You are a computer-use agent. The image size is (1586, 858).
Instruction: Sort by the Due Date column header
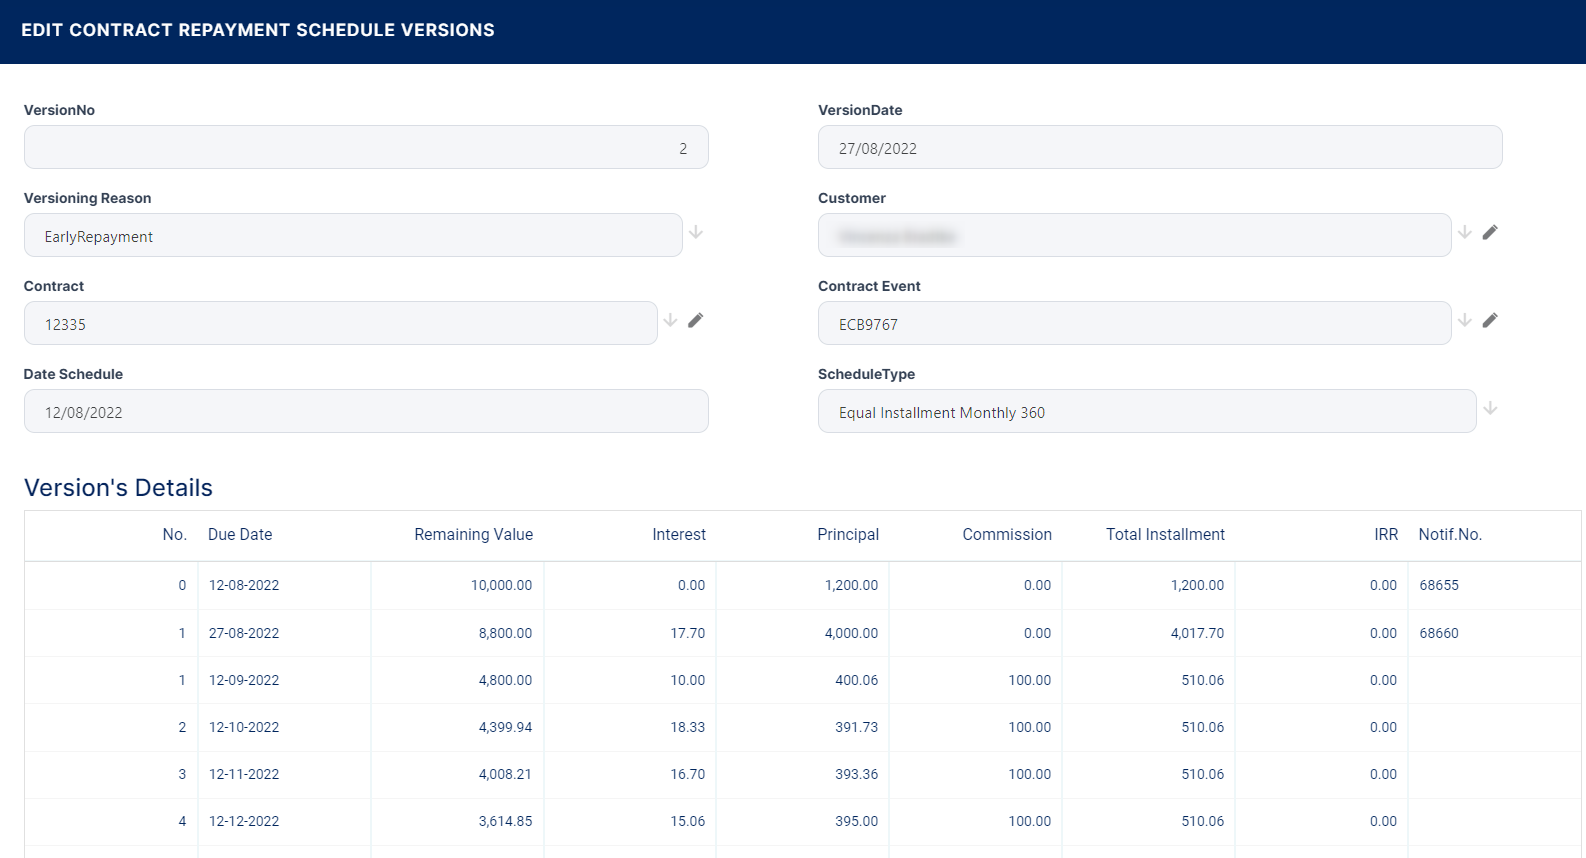tap(240, 535)
